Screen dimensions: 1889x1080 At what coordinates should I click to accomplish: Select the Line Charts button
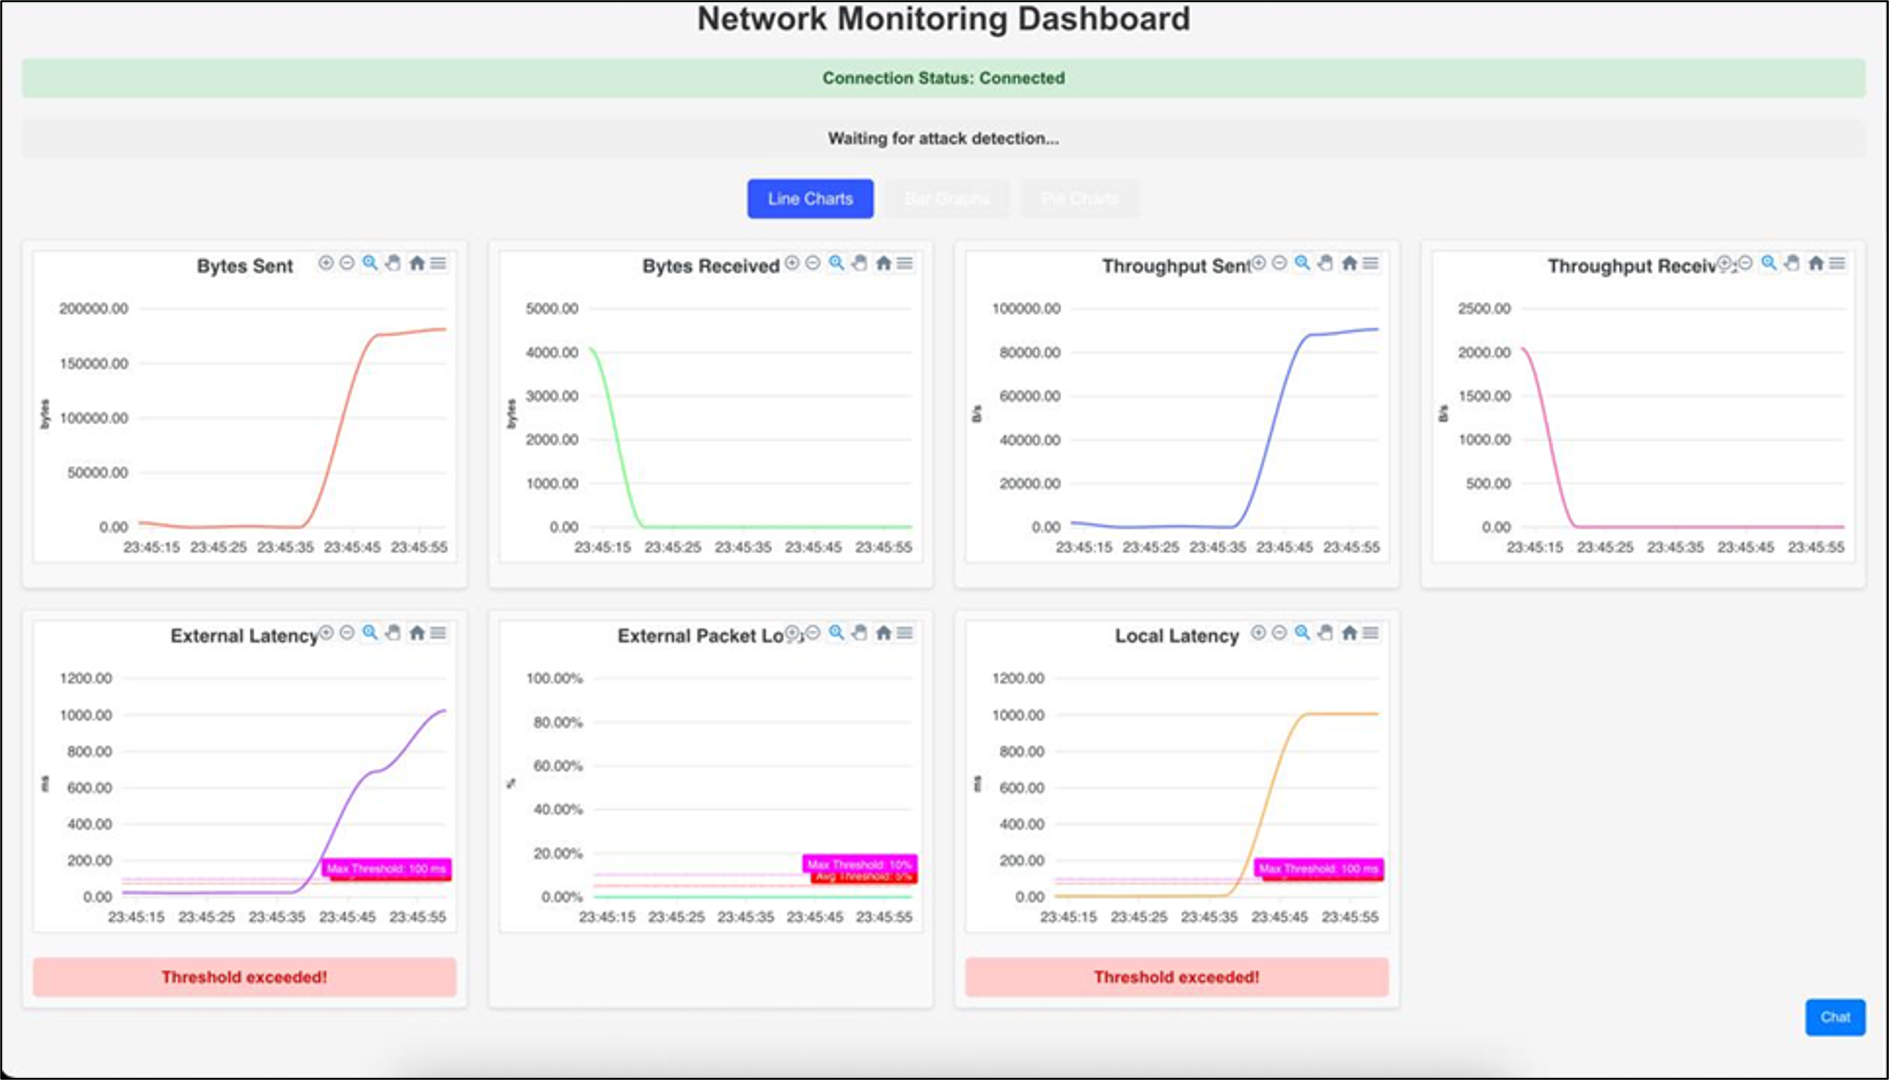[x=810, y=199]
